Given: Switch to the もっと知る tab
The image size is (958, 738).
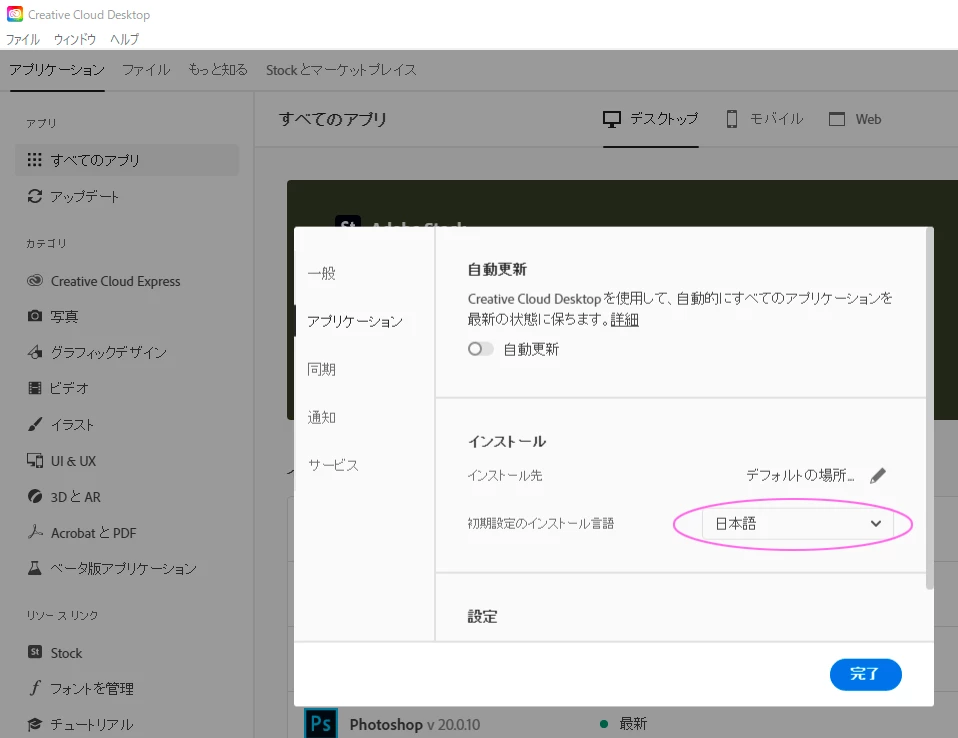Looking at the screenshot, I should (218, 70).
